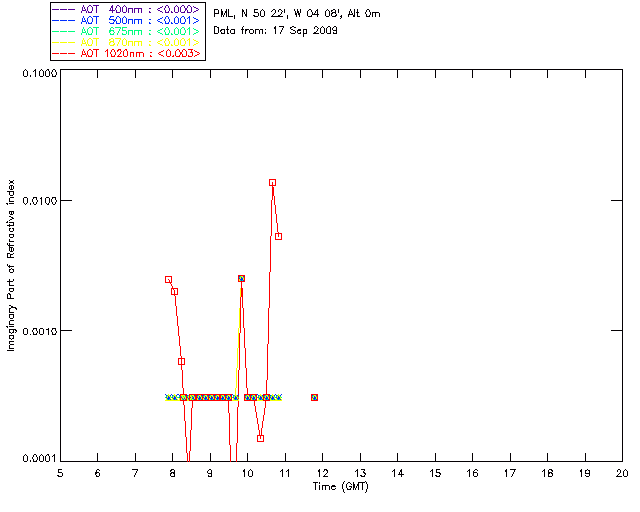Select the AOT 870nm legend label
The height and width of the screenshot is (512, 640).
pos(140,42)
